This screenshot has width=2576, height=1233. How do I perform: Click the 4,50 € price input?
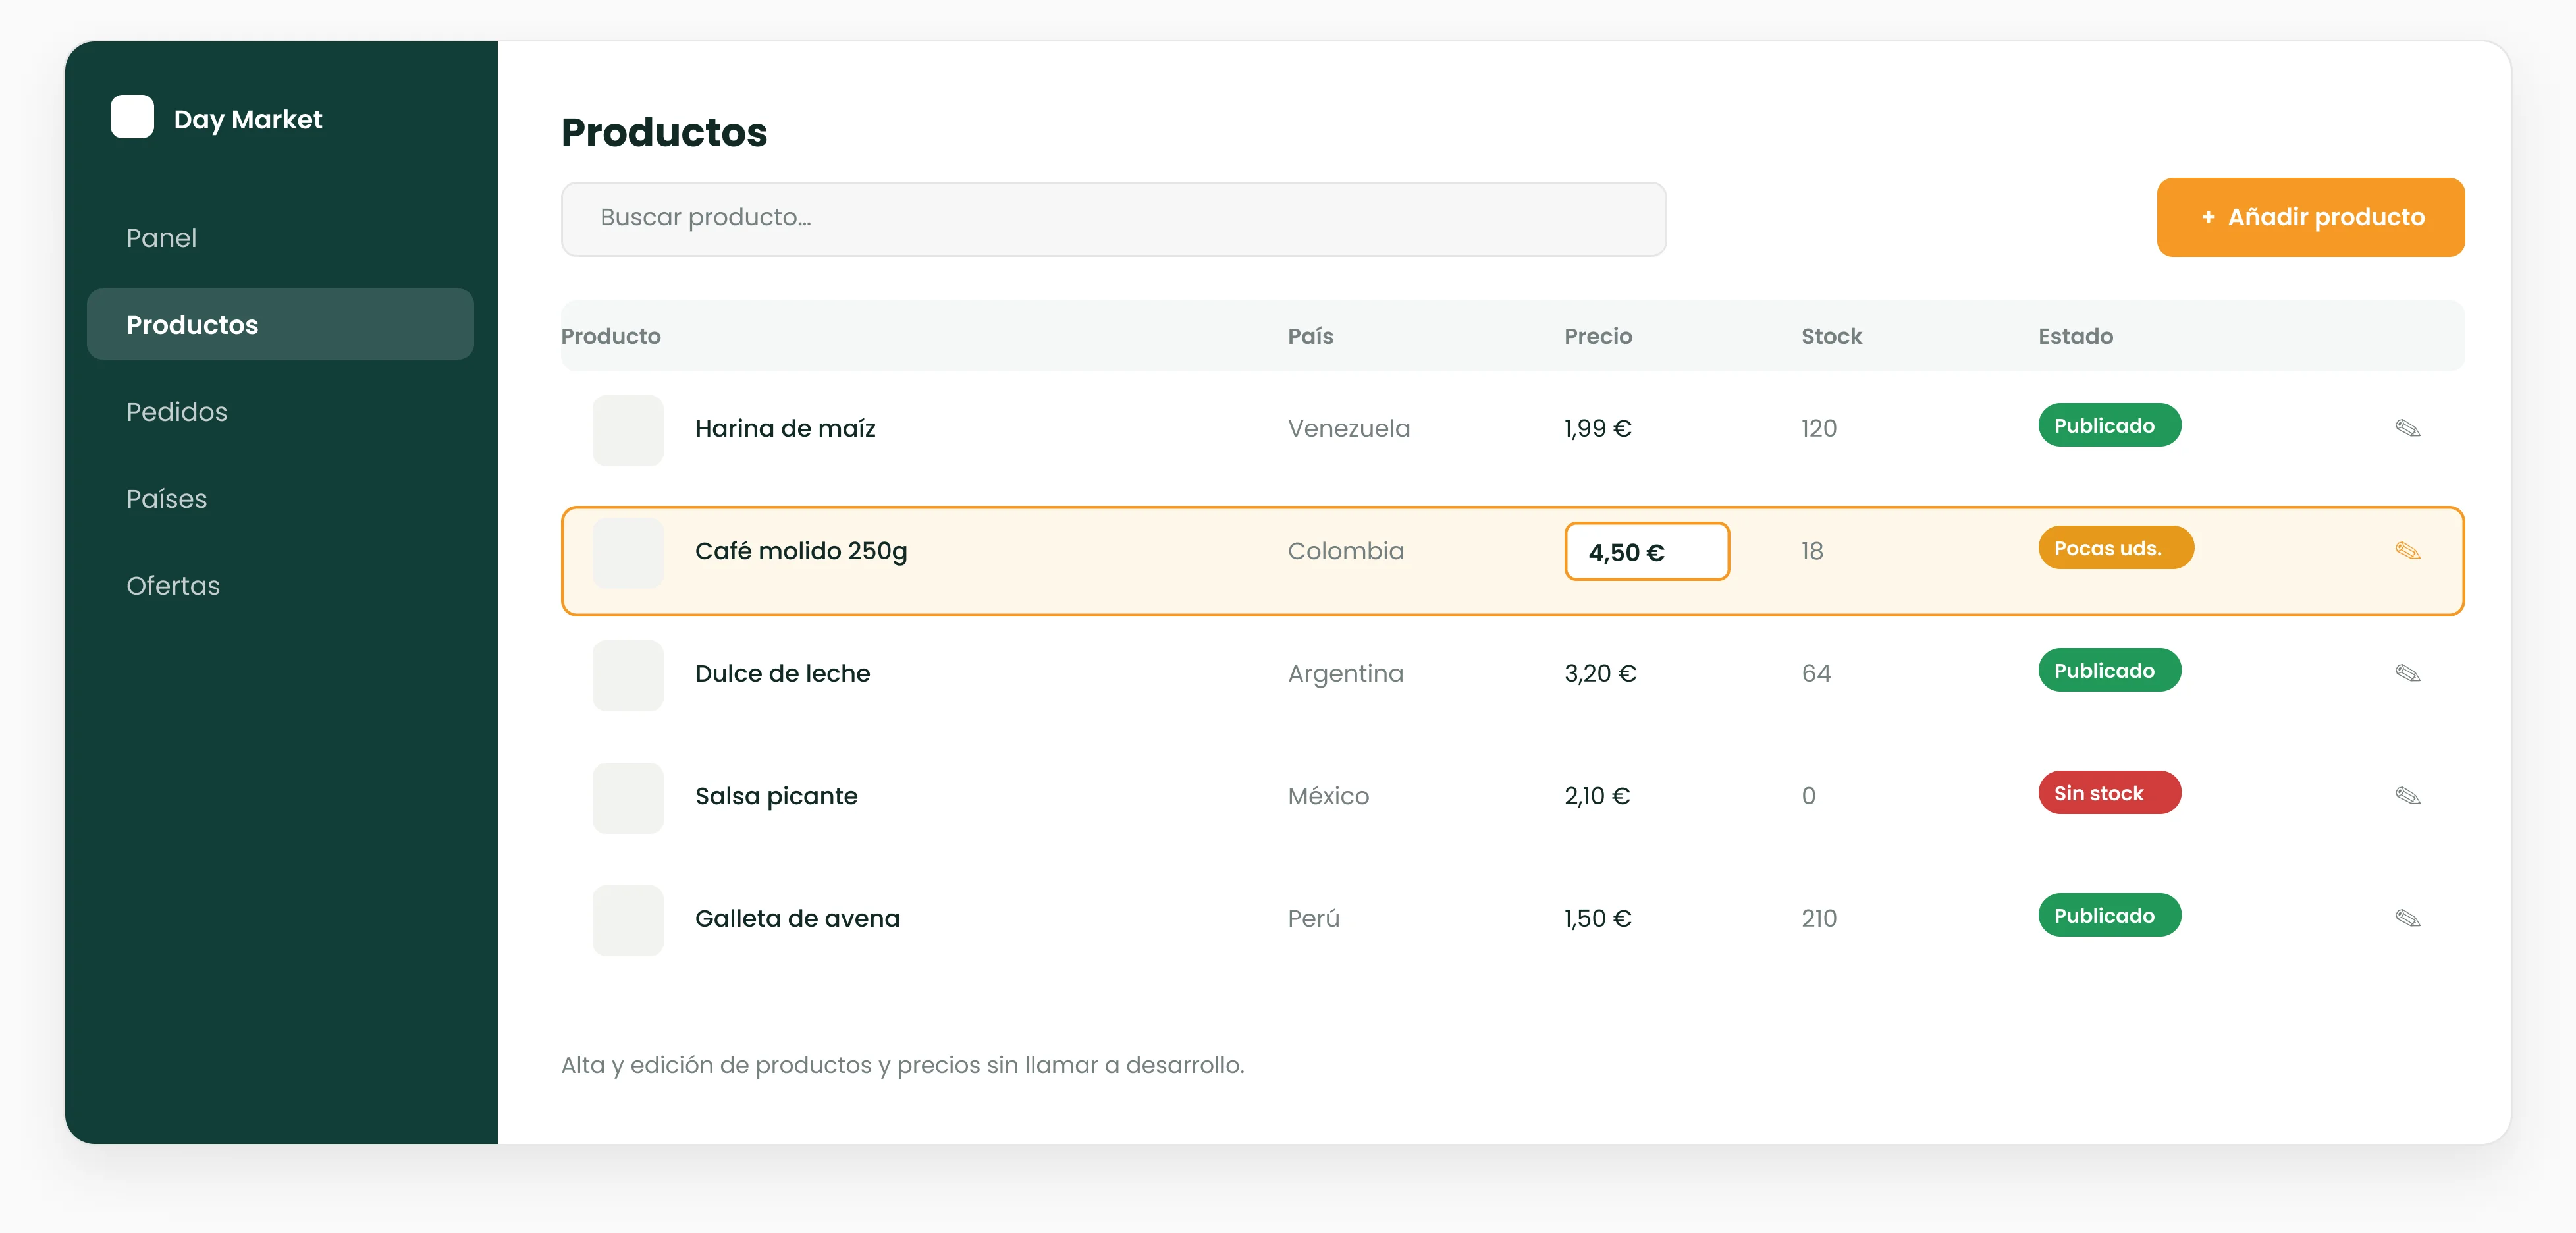1646,552
